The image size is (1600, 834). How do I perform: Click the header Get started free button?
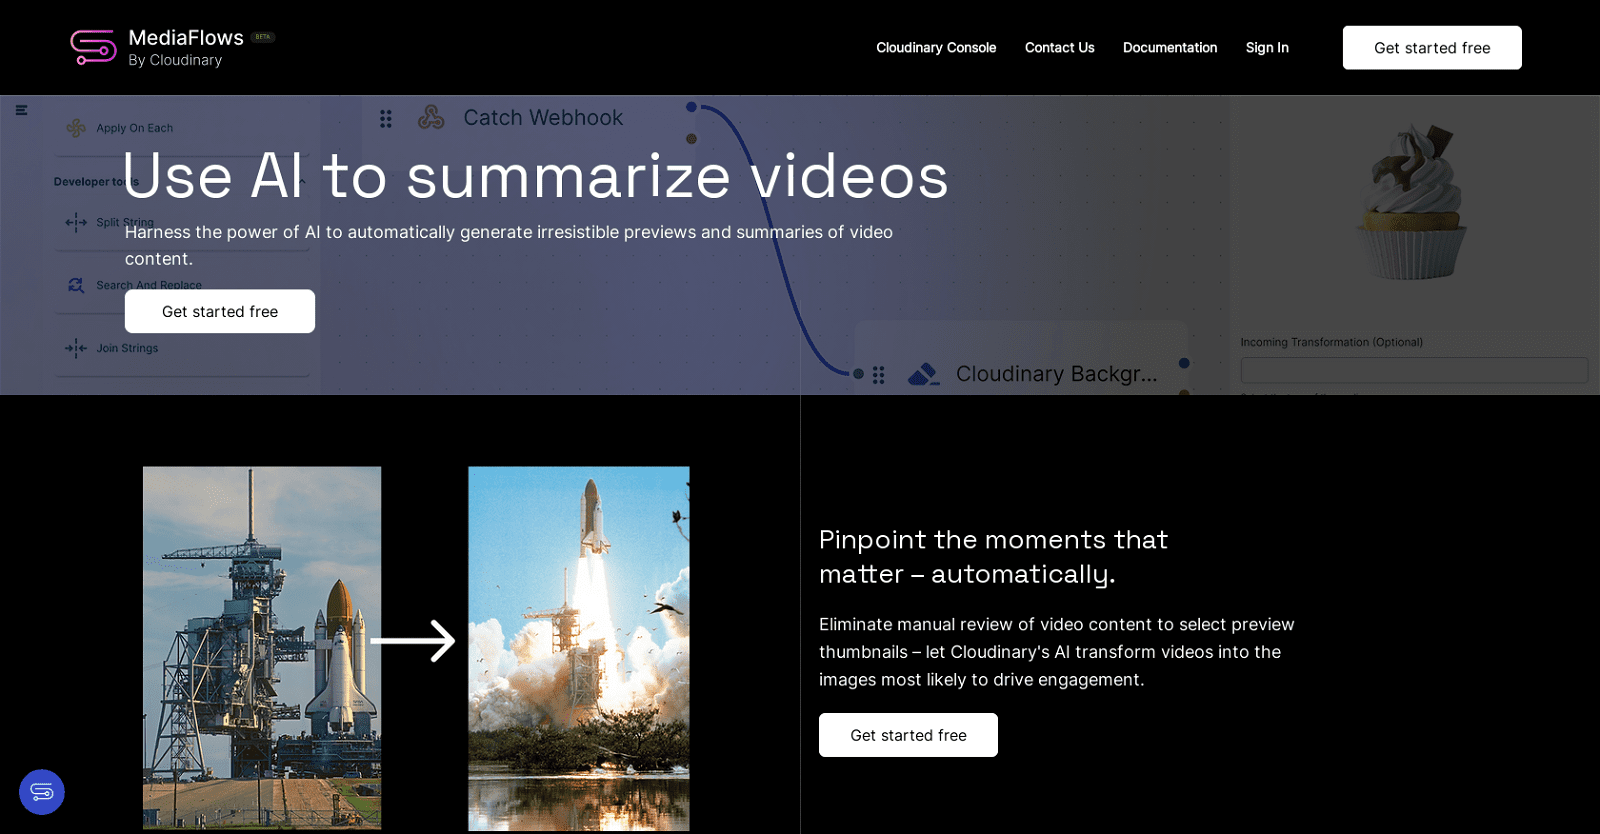pos(1432,48)
